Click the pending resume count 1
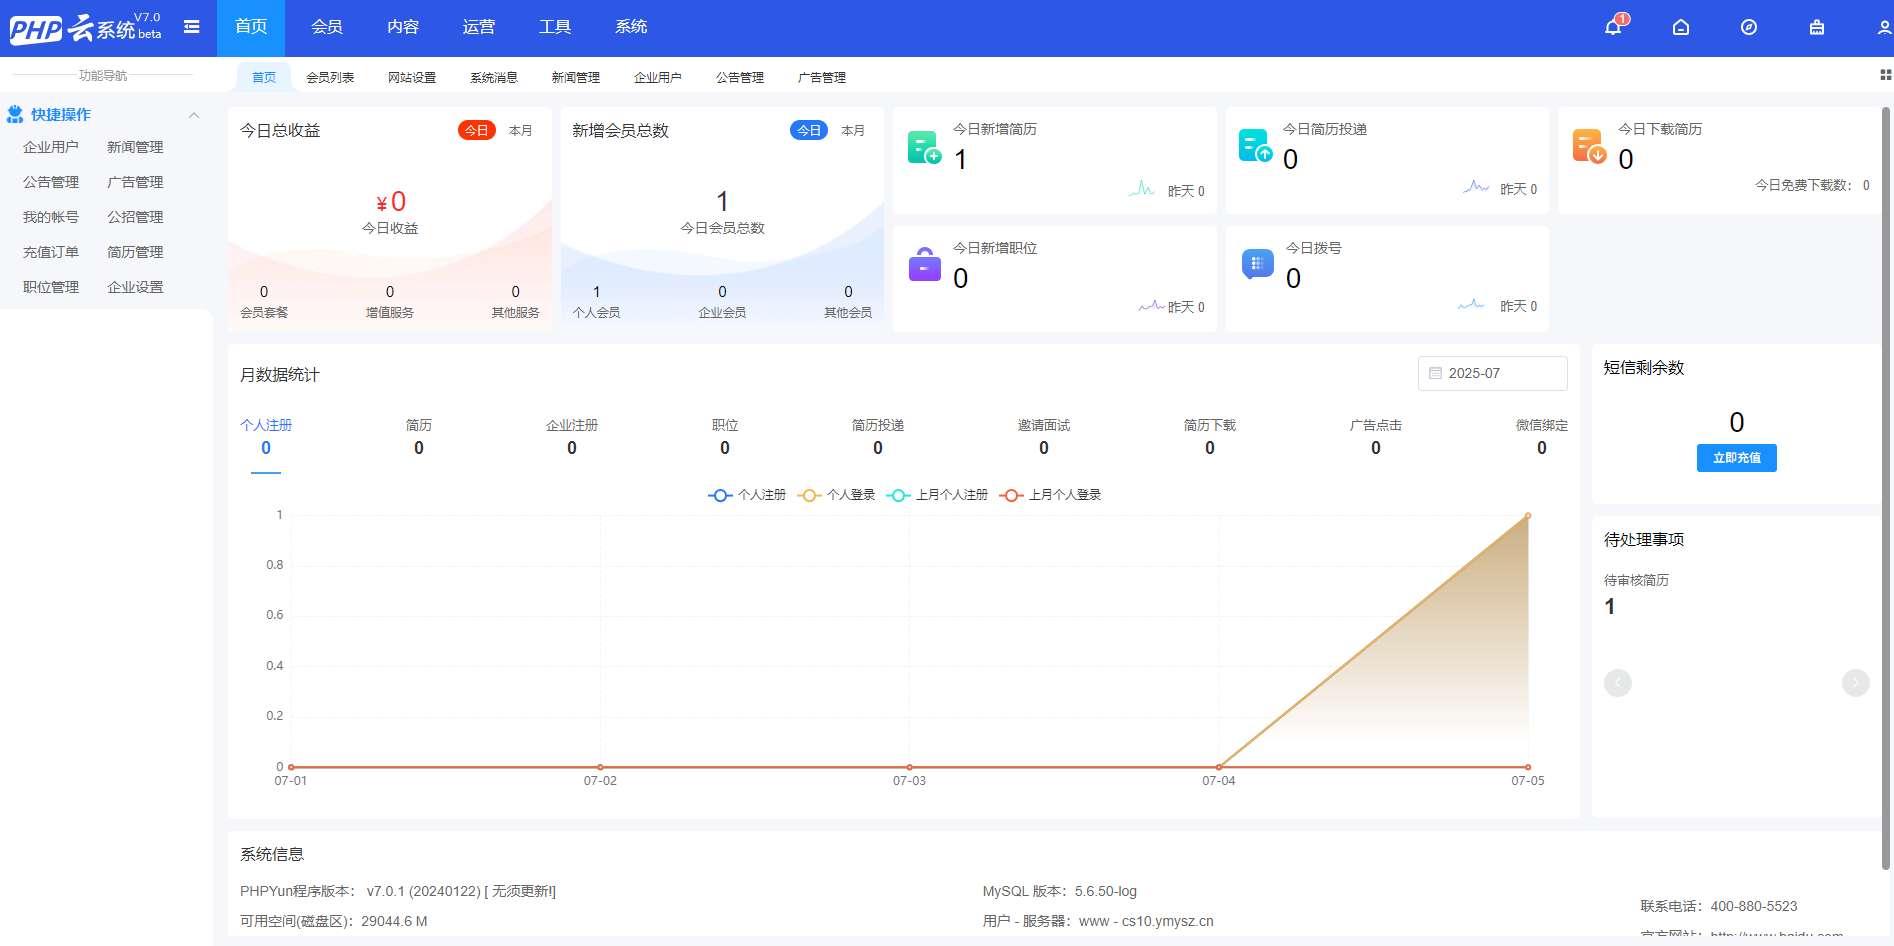The height and width of the screenshot is (946, 1894). click(x=1609, y=606)
